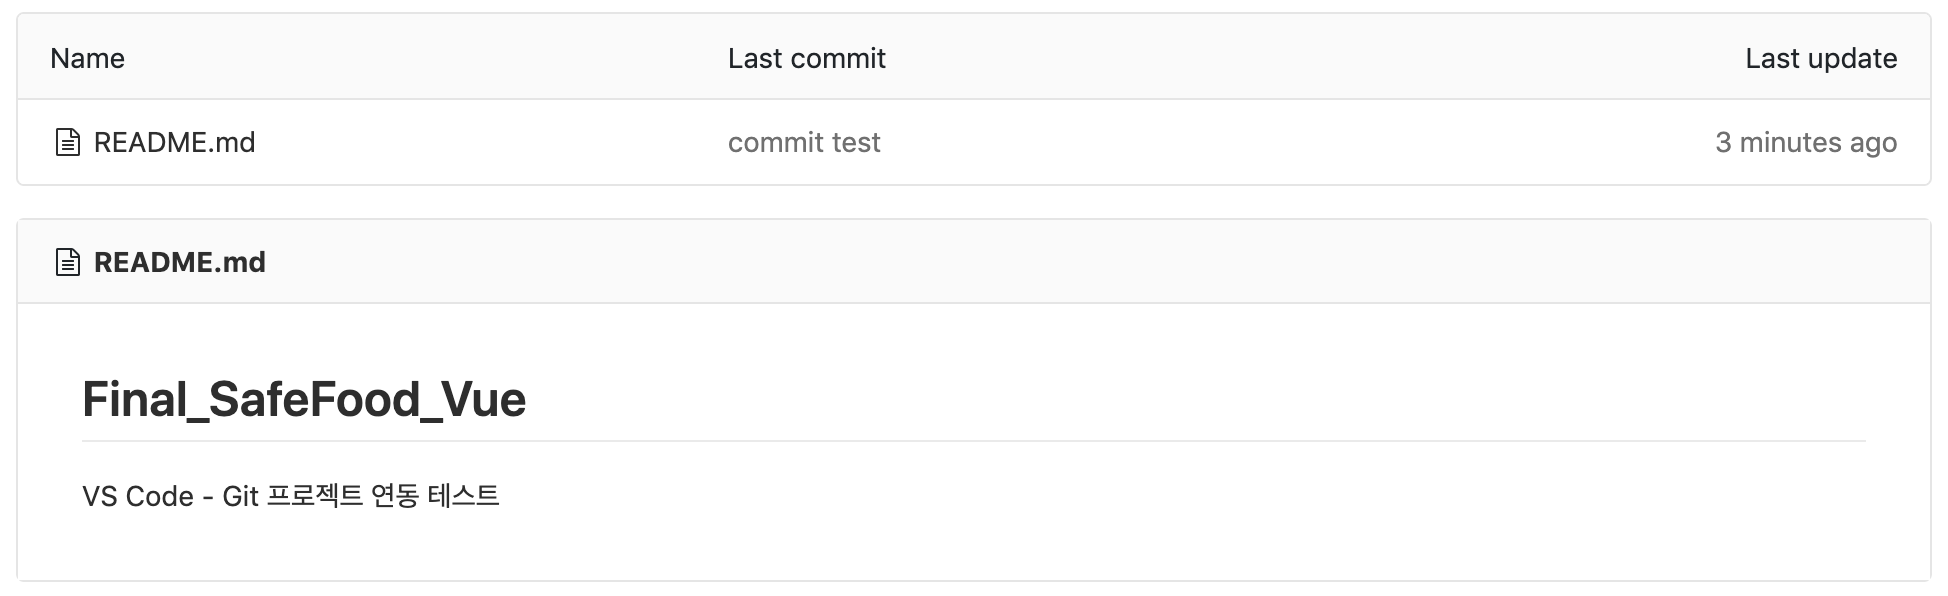Click the Last commit column header
The image size is (1948, 596).
click(x=806, y=58)
